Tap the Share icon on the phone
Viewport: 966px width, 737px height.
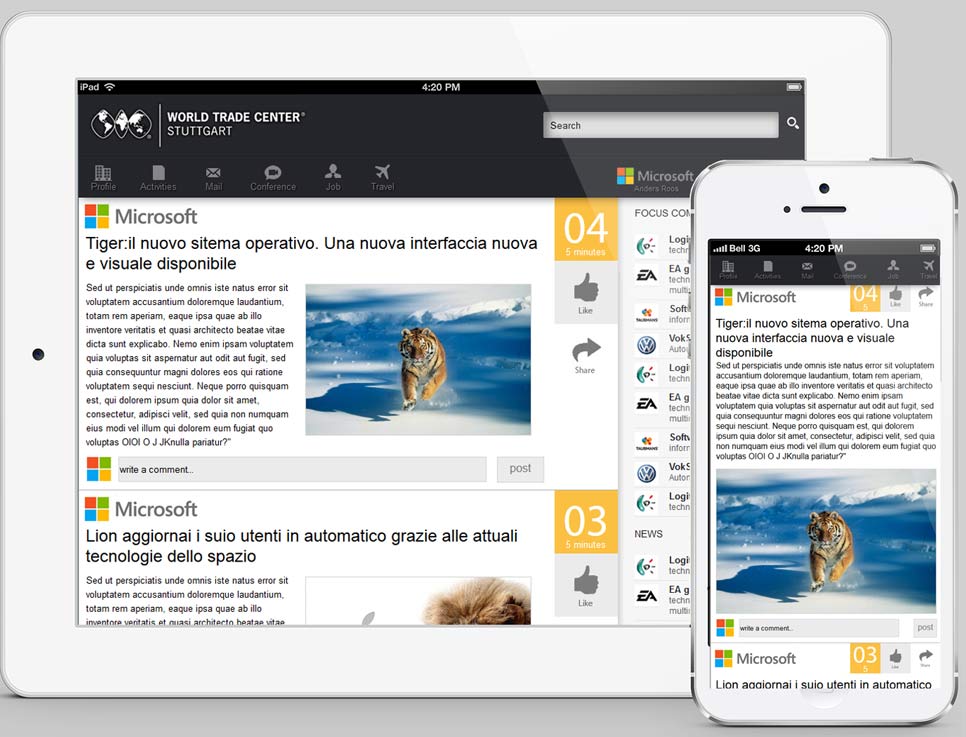click(925, 296)
